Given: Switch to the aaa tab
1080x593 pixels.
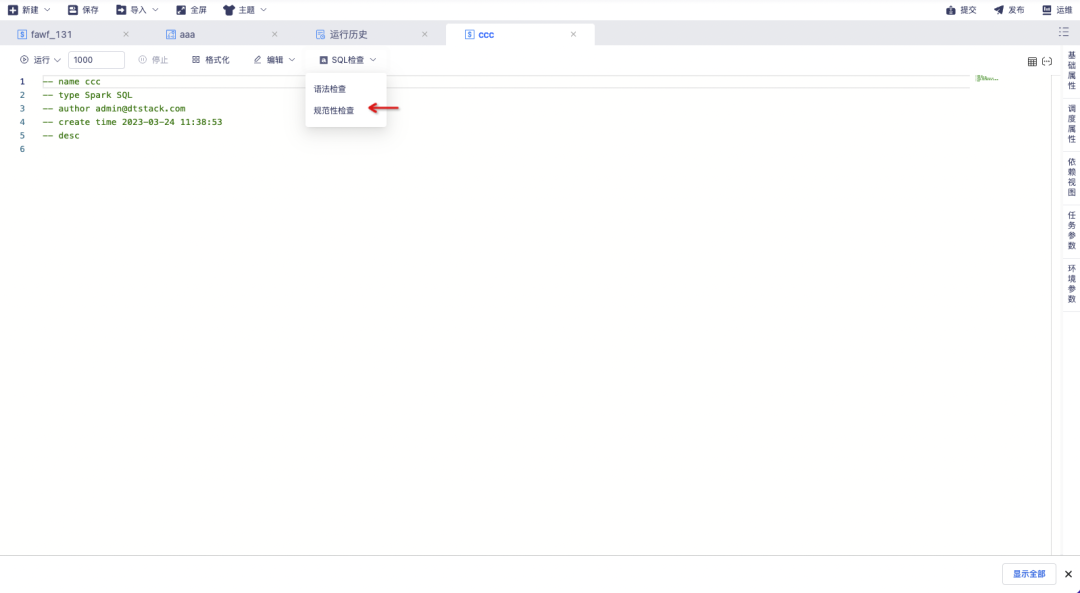Looking at the screenshot, I should 186,33.
